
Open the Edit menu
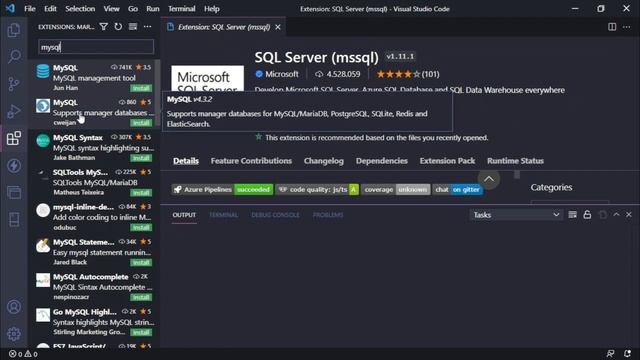point(50,9)
